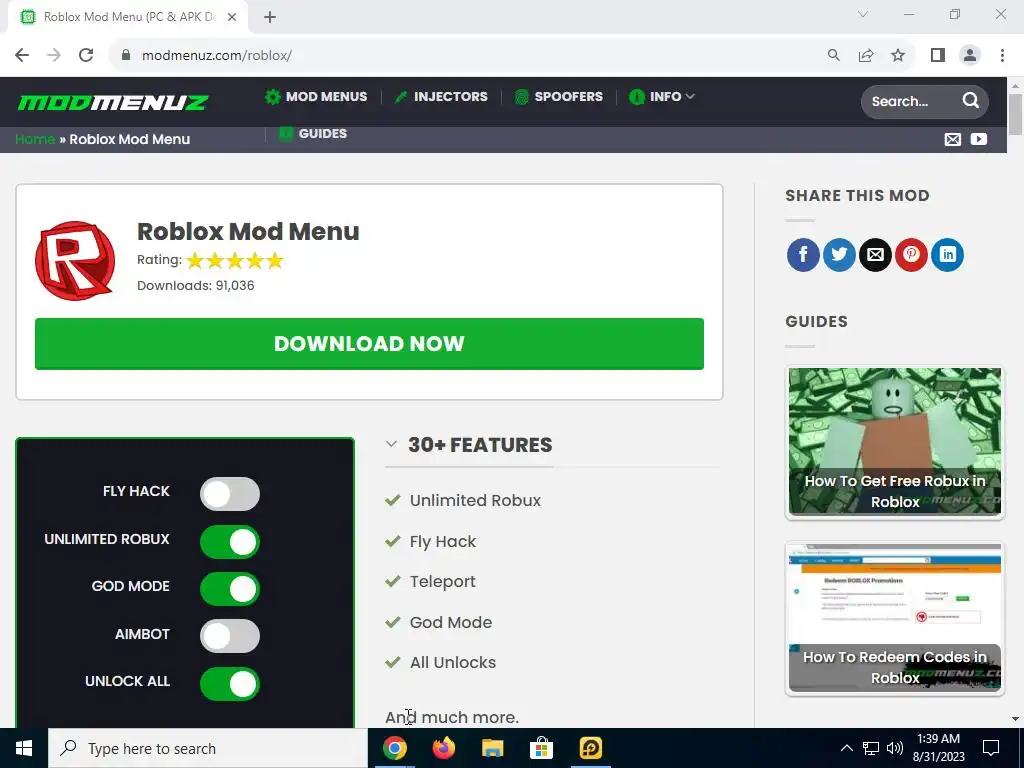Show hidden system tray icons
The image size is (1024, 768).
coord(846,748)
